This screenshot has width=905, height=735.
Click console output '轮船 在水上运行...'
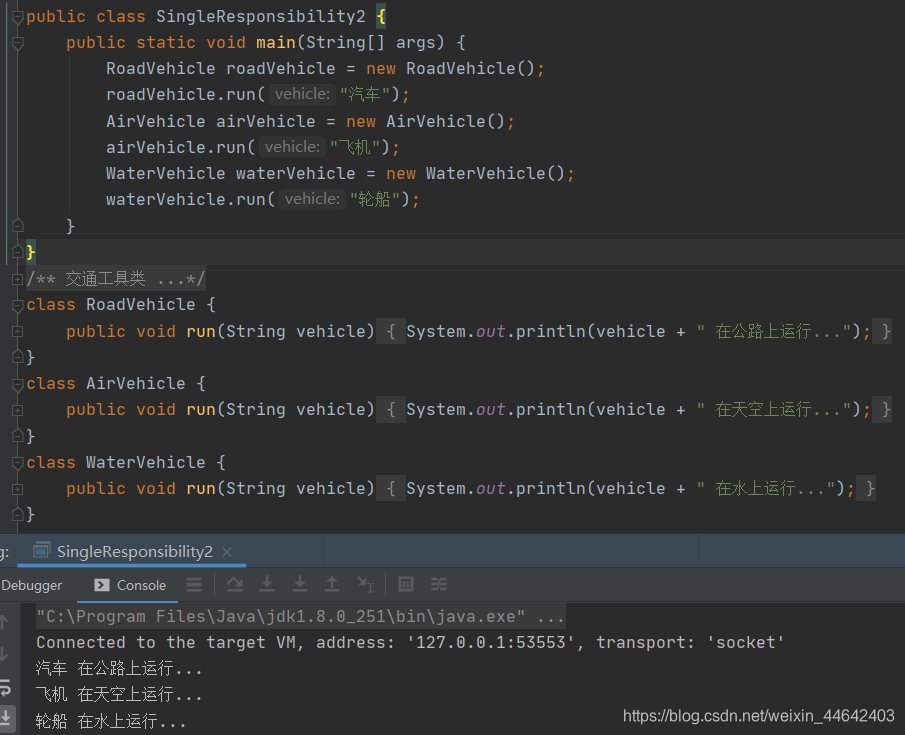pos(111,721)
